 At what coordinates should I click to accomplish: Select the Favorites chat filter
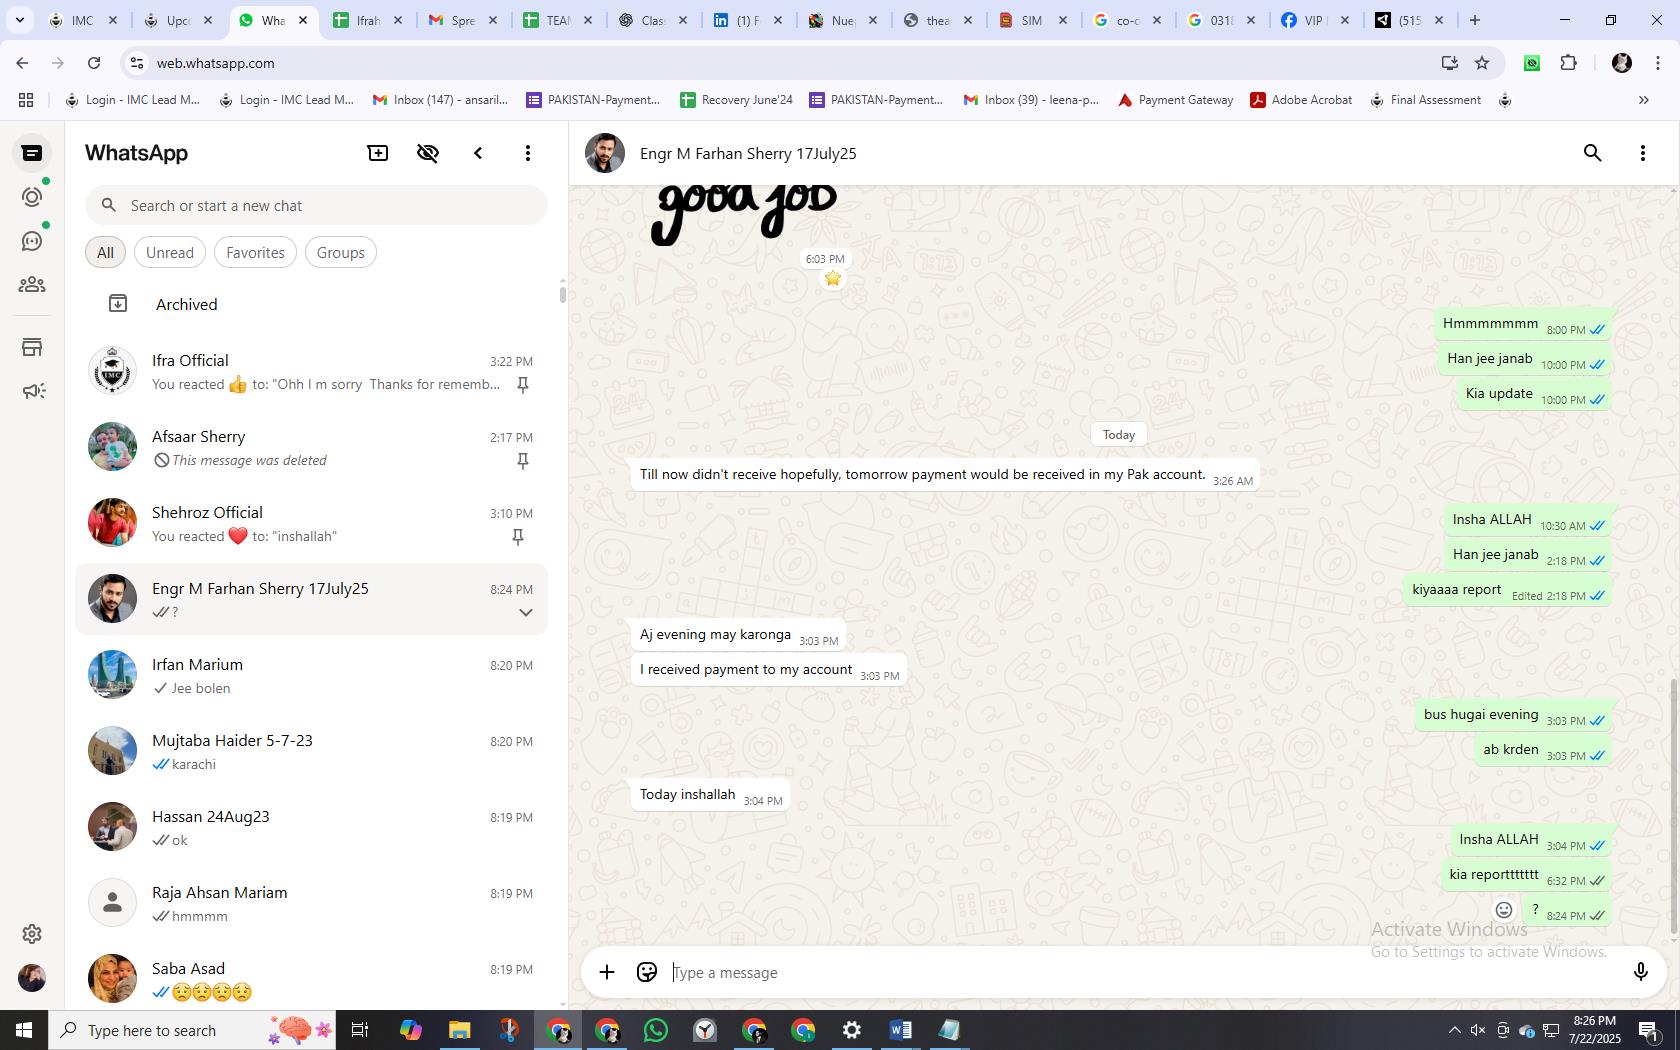point(255,253)
